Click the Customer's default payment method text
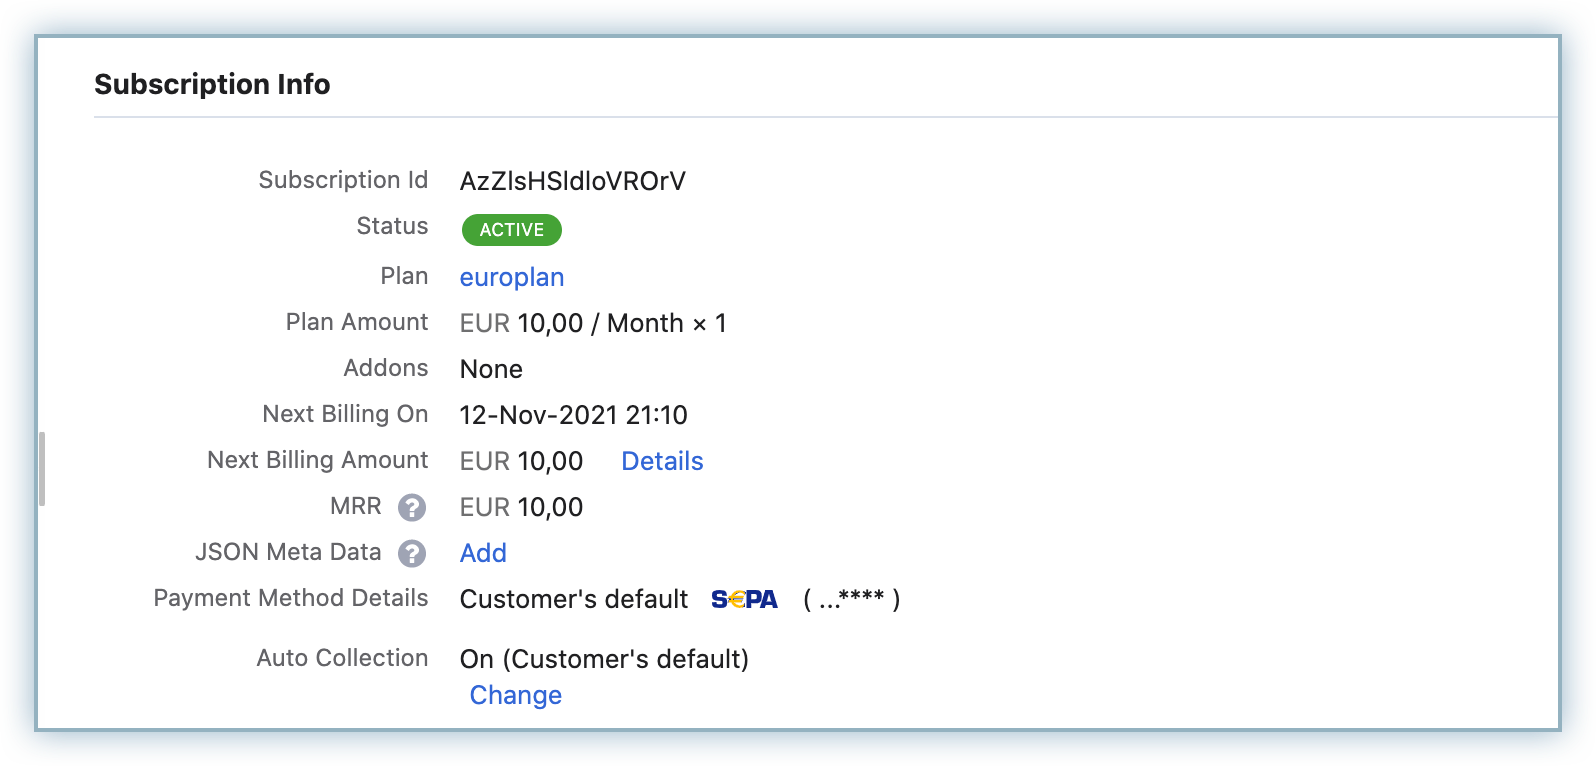 [573, 599]
